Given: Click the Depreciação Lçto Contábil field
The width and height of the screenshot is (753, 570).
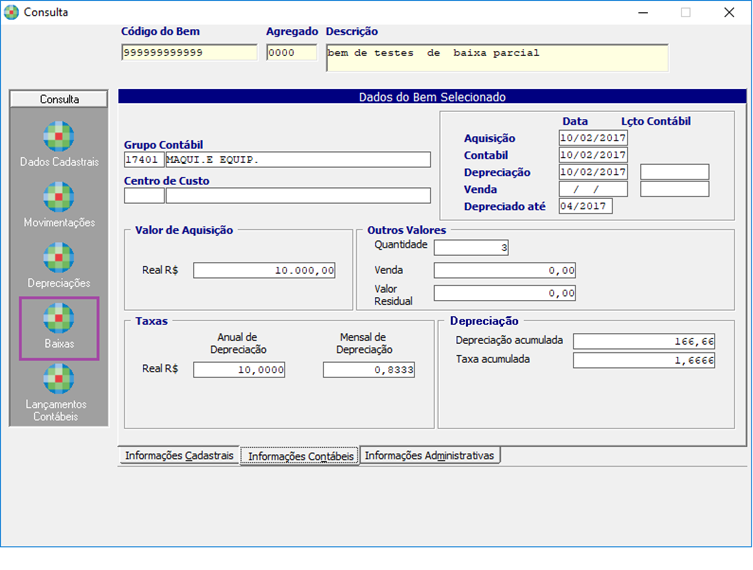Looking at the screenshot, I should coord(674,172).
